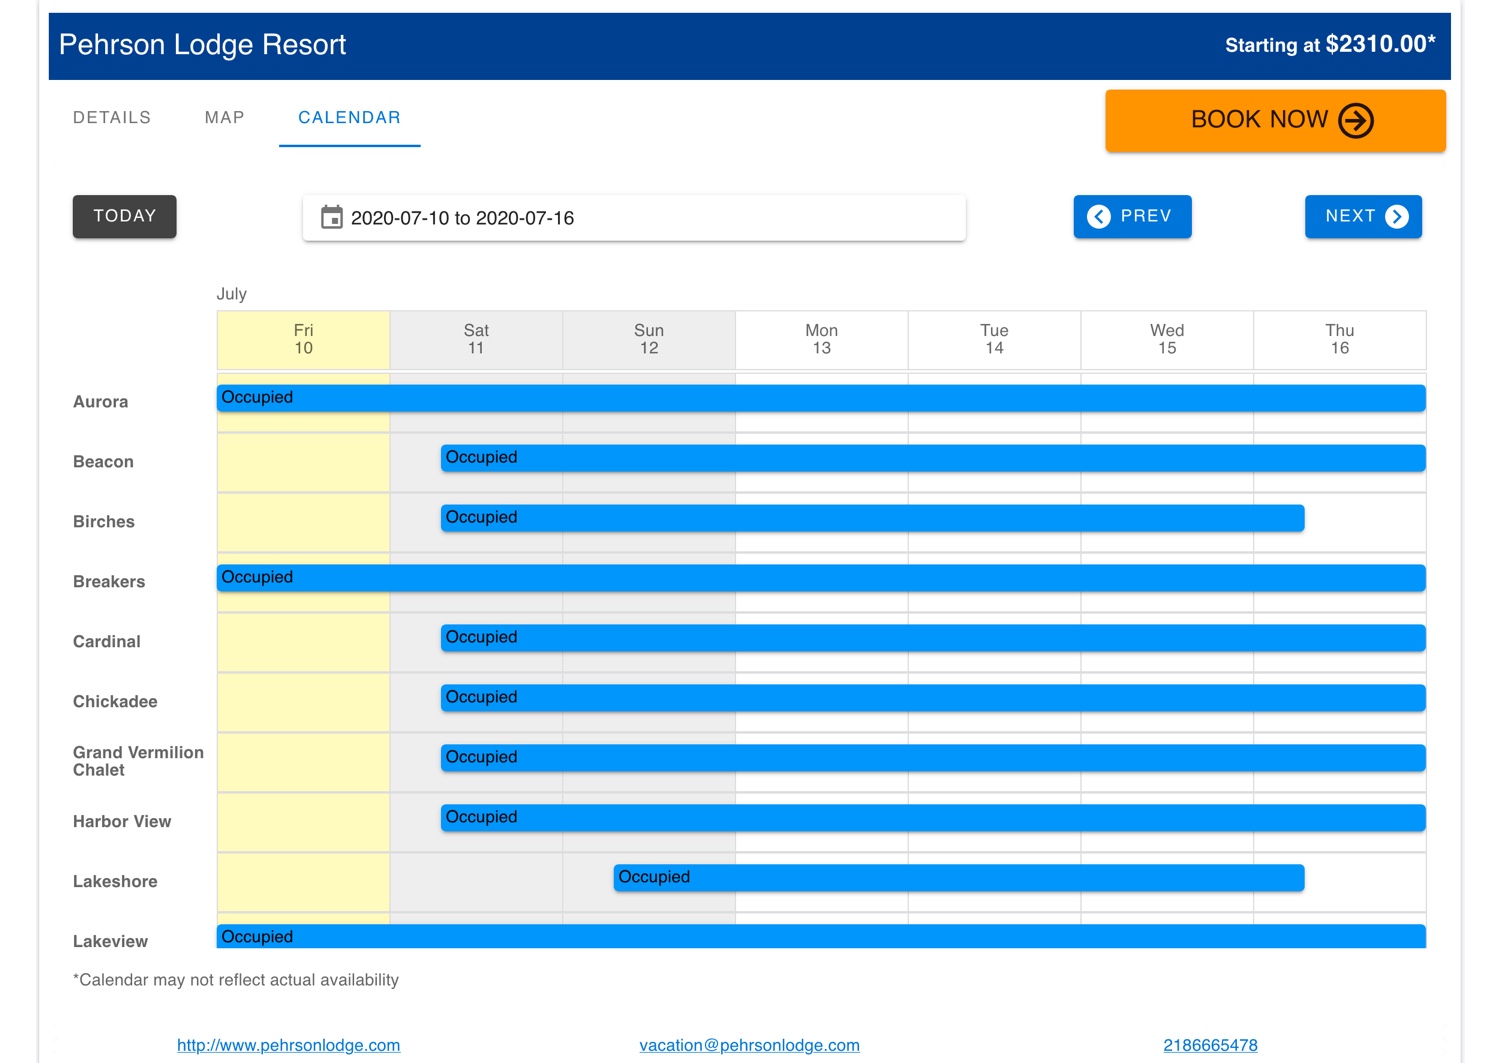This screenshot has width=1500, height=1063.
Task: Click the NEXT navigation button
Action: coord(1362,216)
